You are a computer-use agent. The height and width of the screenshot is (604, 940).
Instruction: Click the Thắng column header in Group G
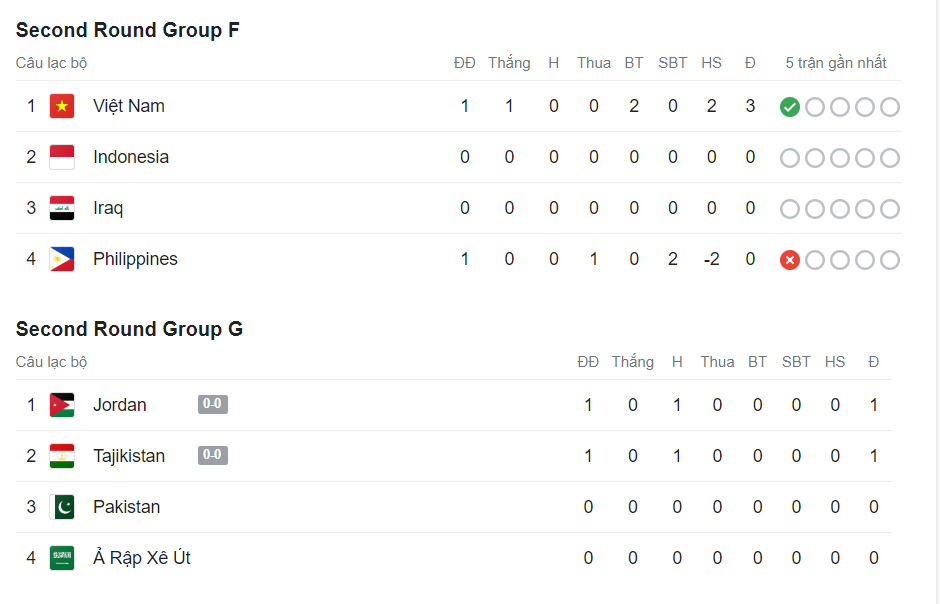(x=632, y=362)
